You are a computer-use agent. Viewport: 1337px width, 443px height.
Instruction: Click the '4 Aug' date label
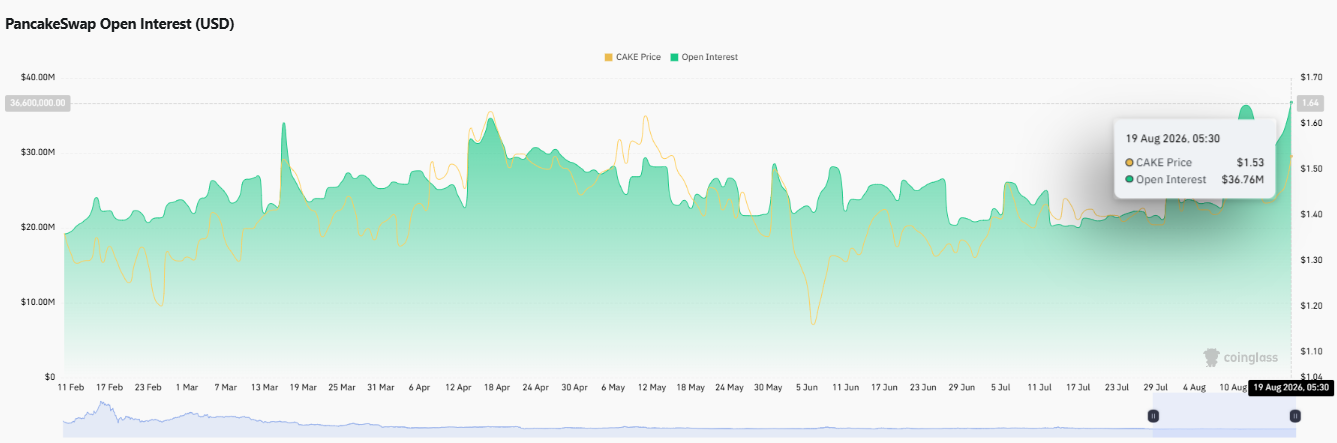pos(1194,386)
